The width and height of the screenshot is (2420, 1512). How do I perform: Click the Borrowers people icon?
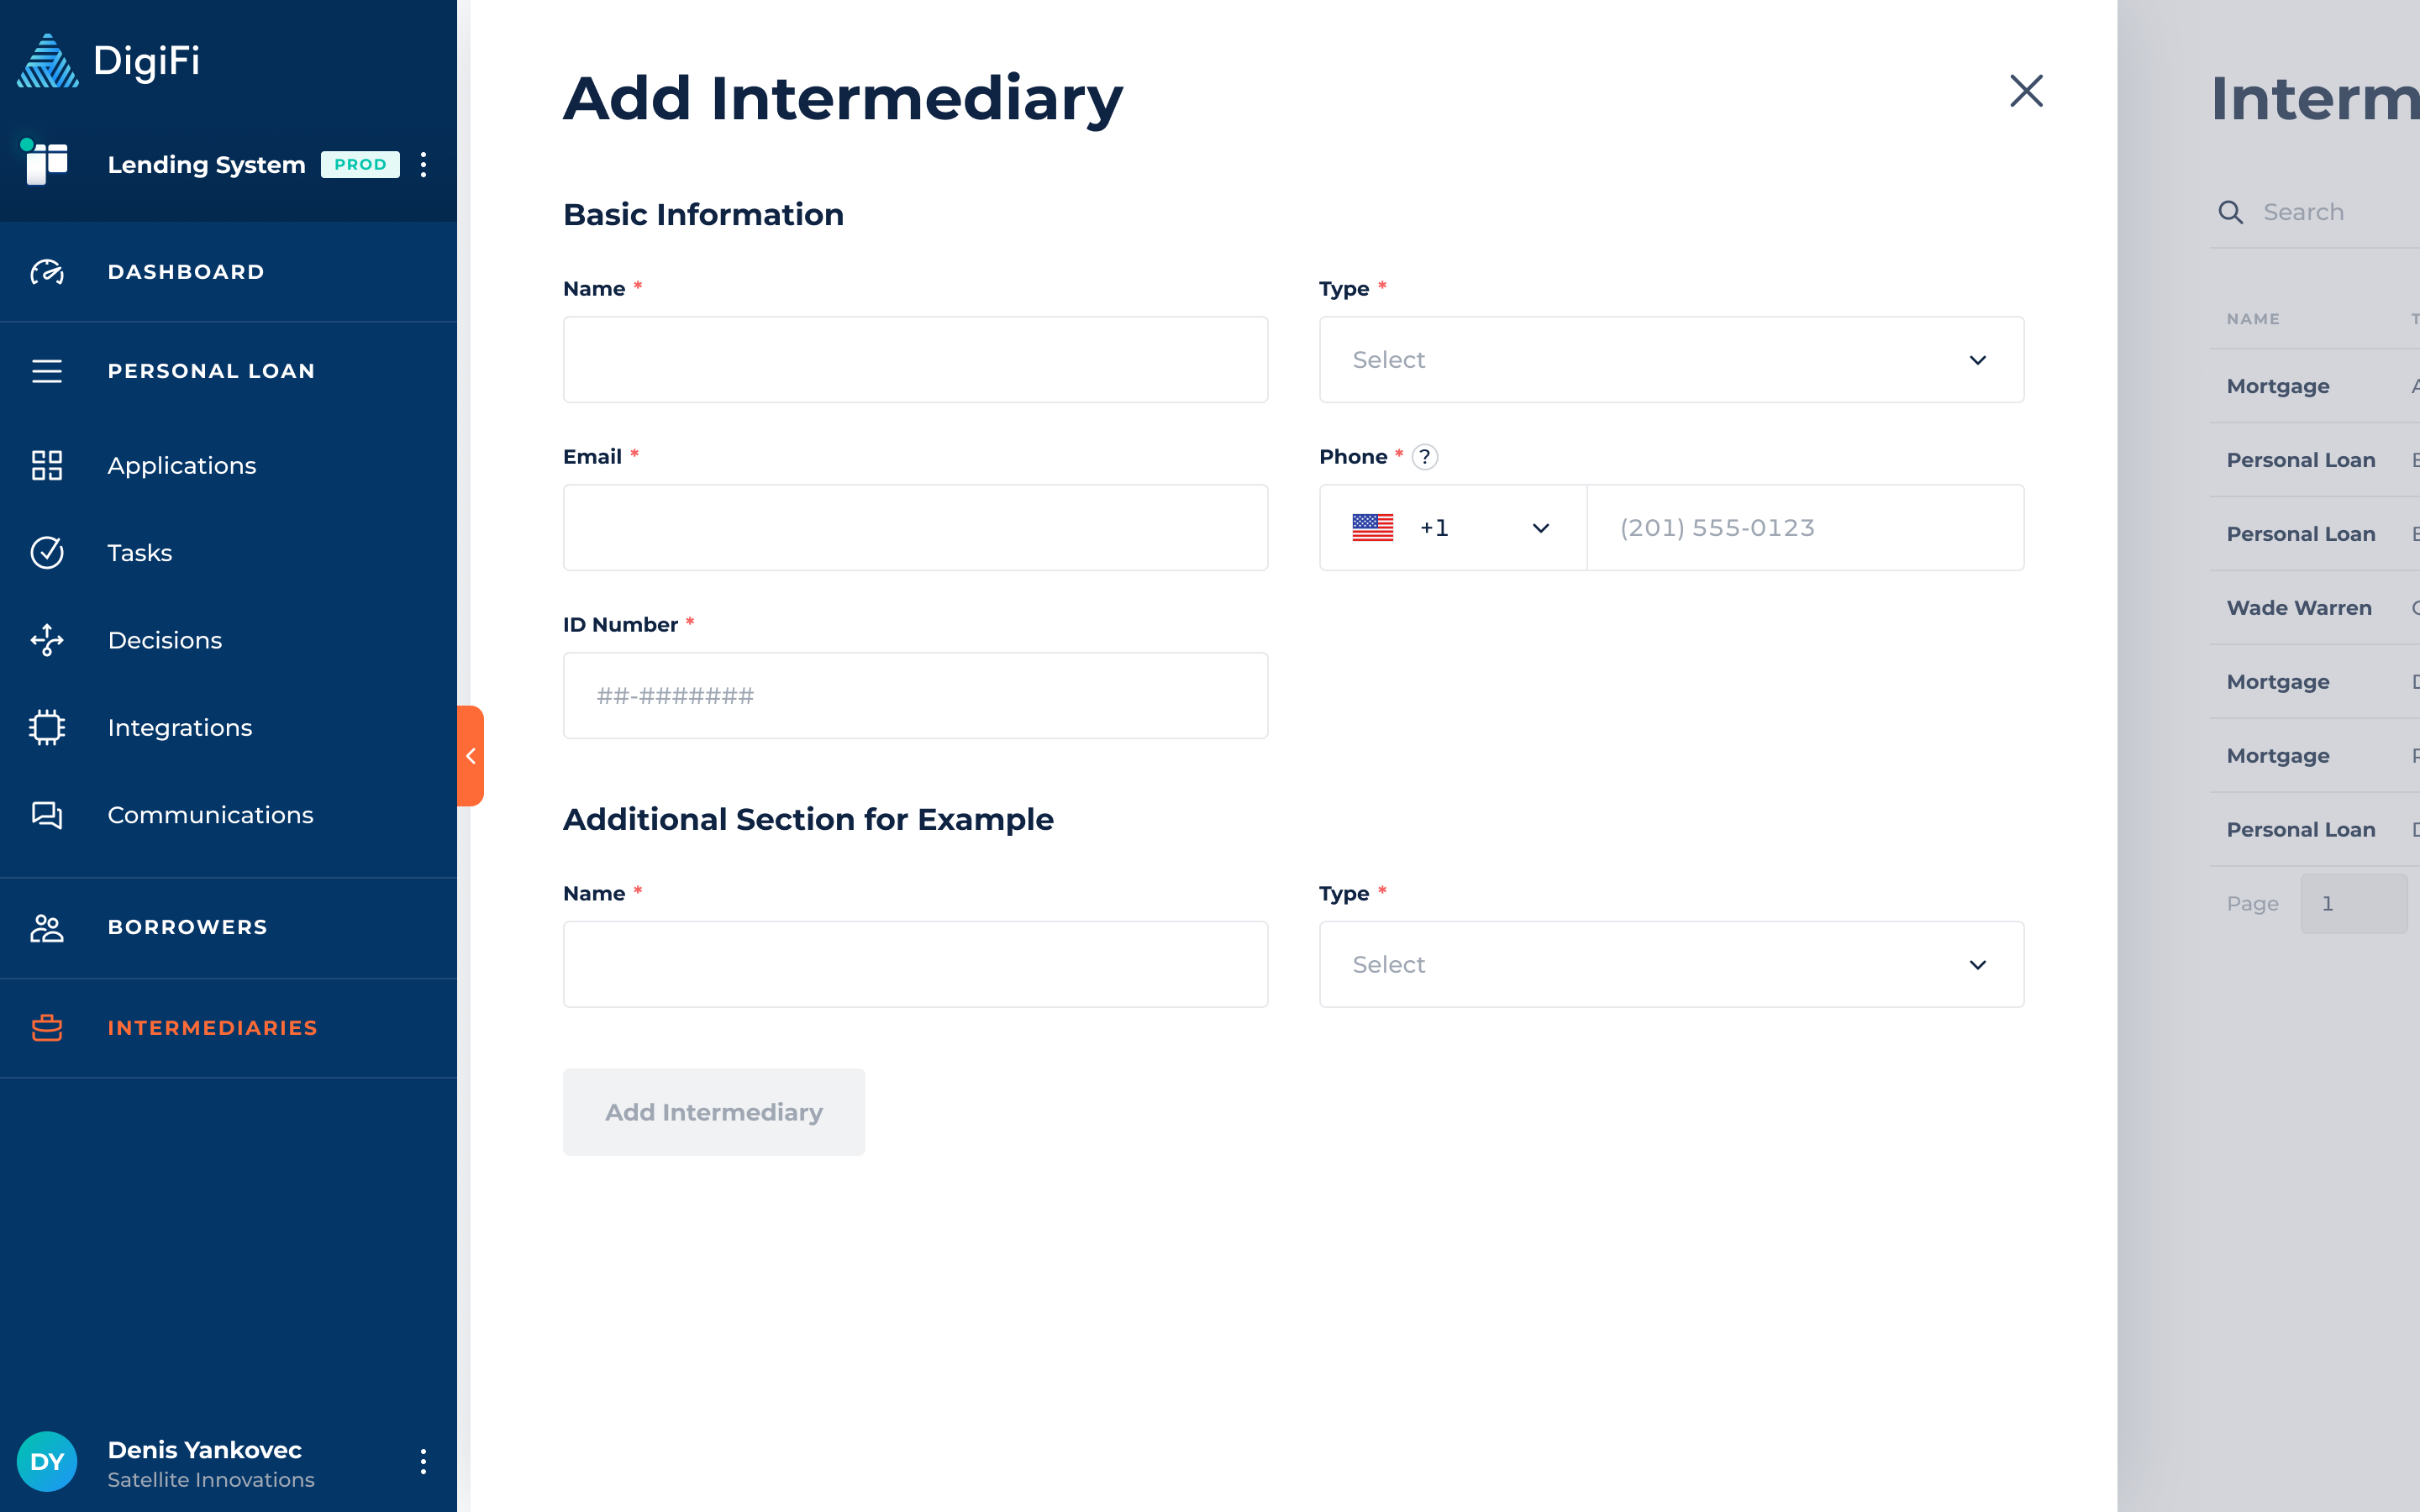click(x=47, y=927)
